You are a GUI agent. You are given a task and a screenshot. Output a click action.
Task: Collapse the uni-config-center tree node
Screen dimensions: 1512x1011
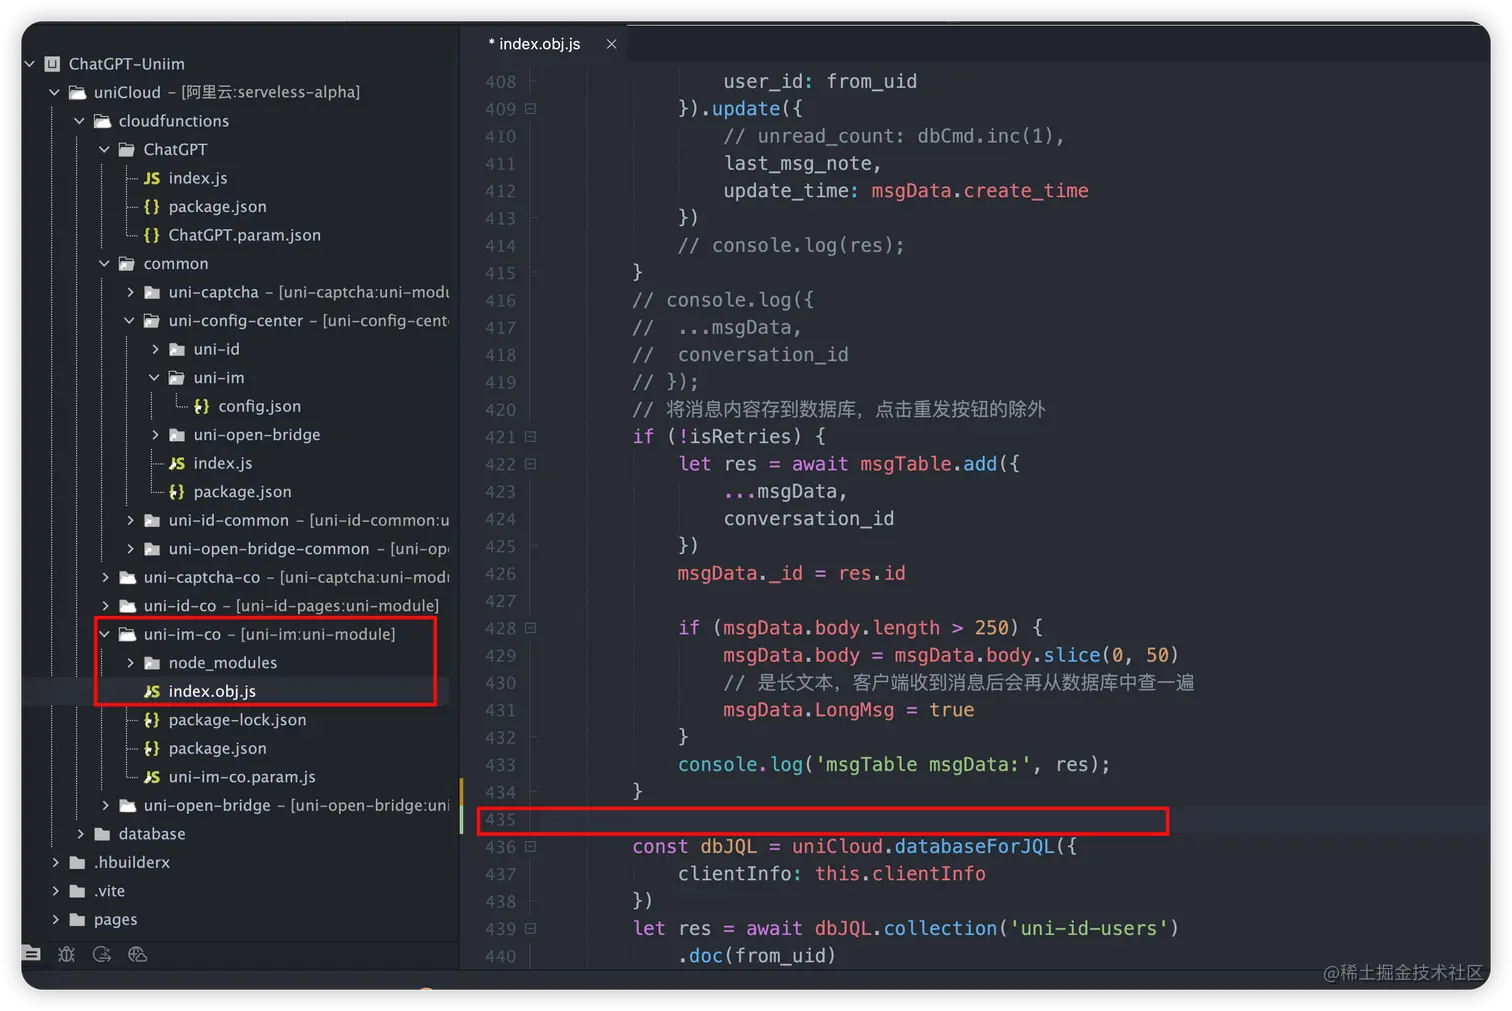click(x=129, y=320)
